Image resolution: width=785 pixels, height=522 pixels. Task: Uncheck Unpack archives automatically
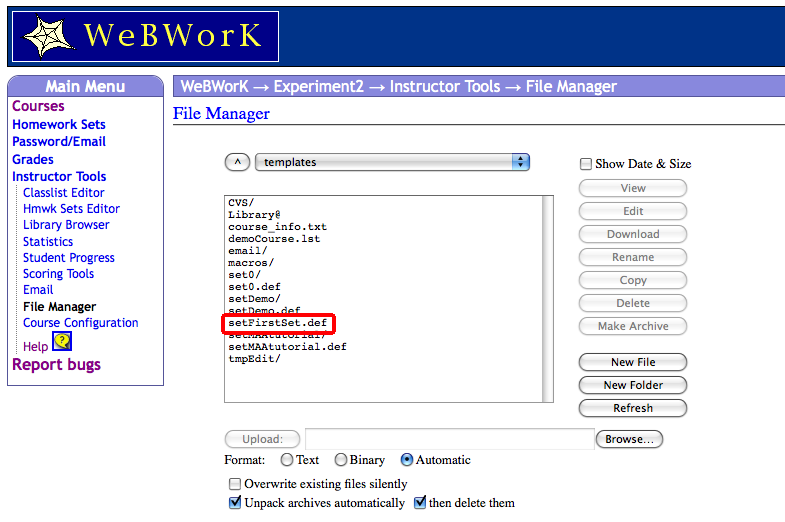tap(235, 502)
